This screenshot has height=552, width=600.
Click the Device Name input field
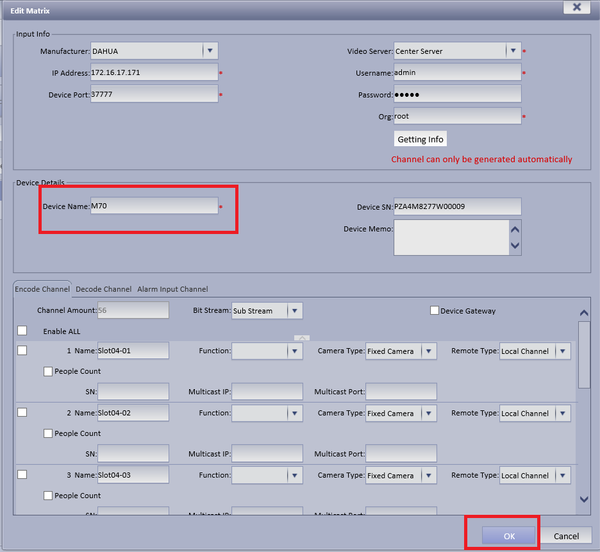click(x=154, y=206)
